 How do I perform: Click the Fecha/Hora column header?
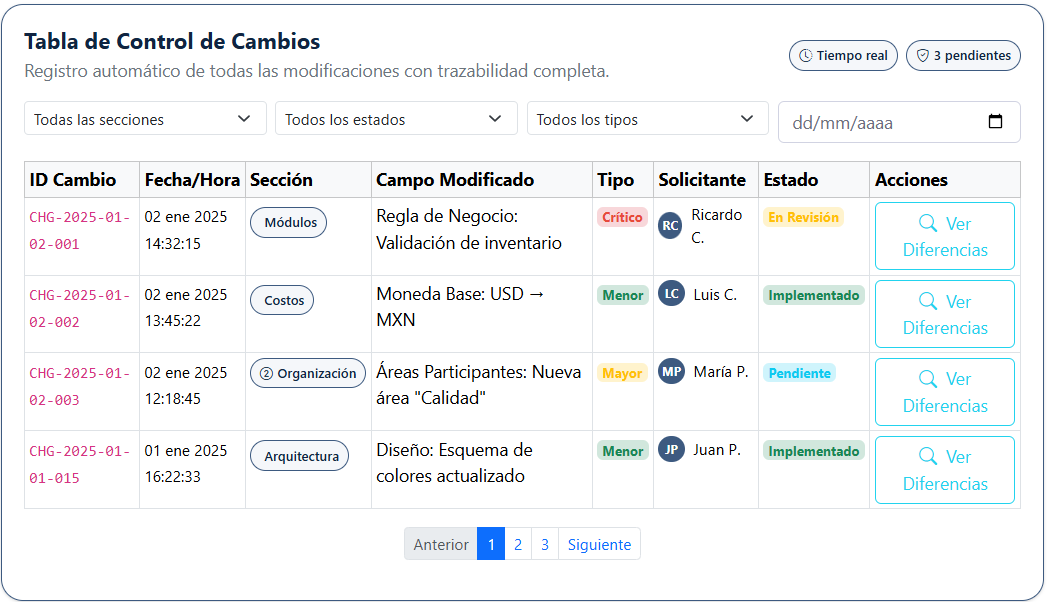click(192, 180)
